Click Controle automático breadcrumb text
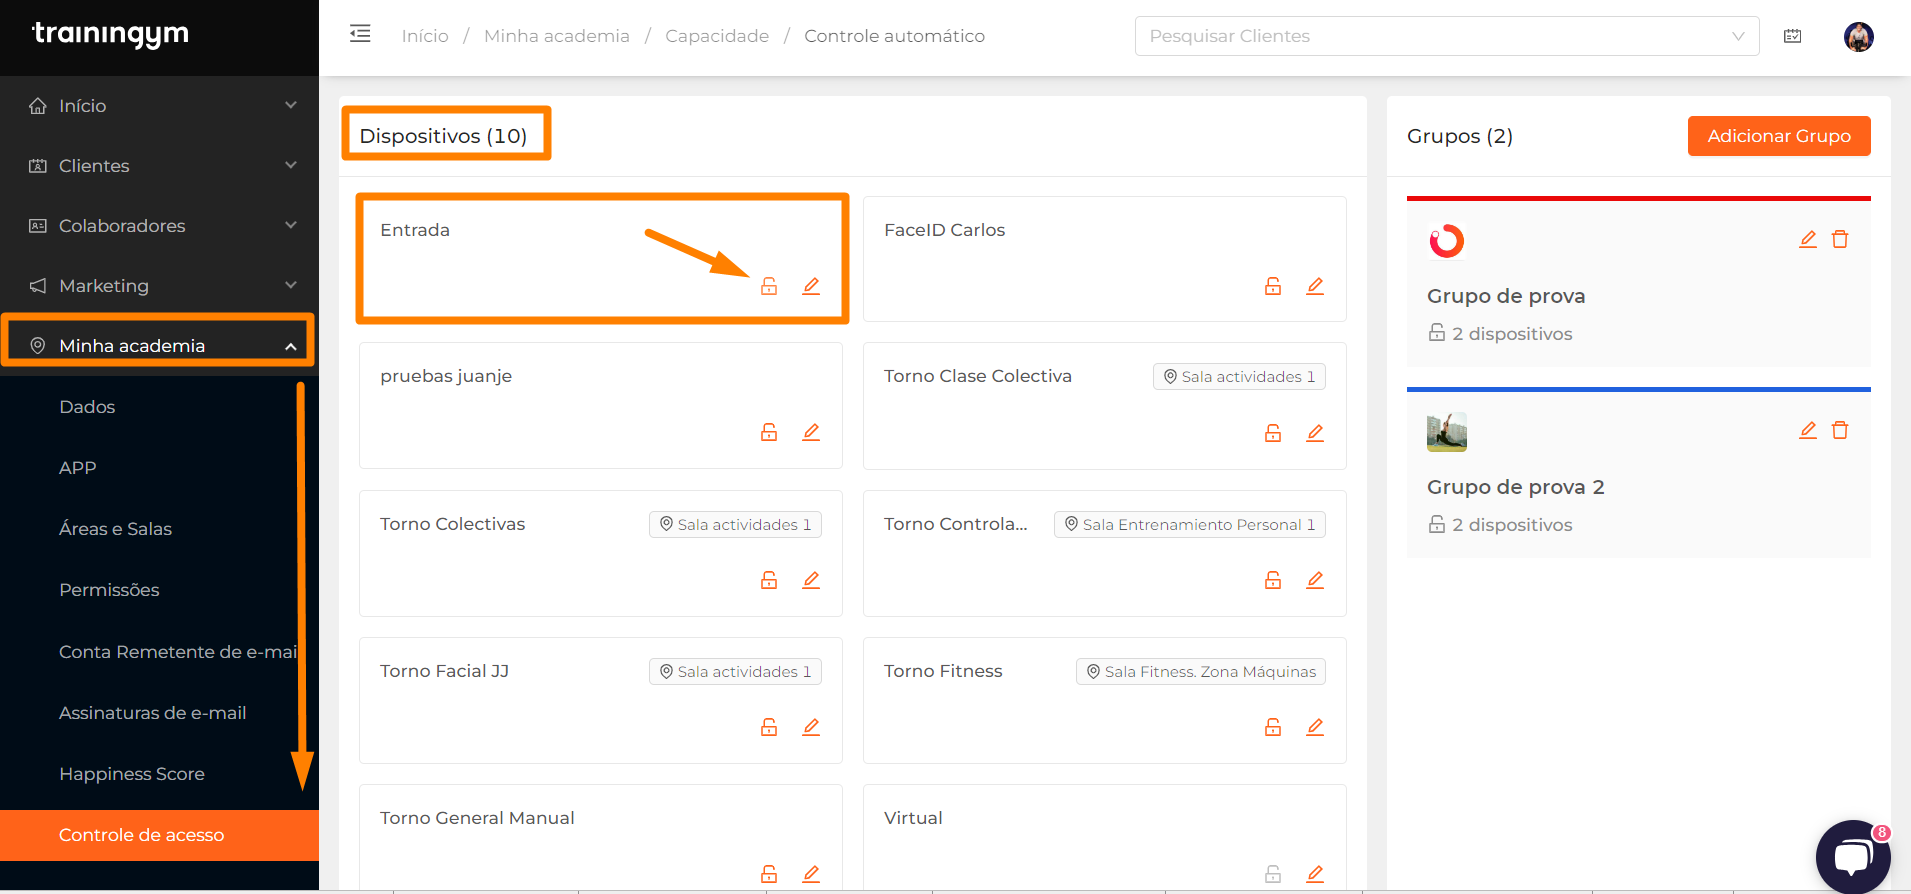1911x894 pixels. coord(894,36)
